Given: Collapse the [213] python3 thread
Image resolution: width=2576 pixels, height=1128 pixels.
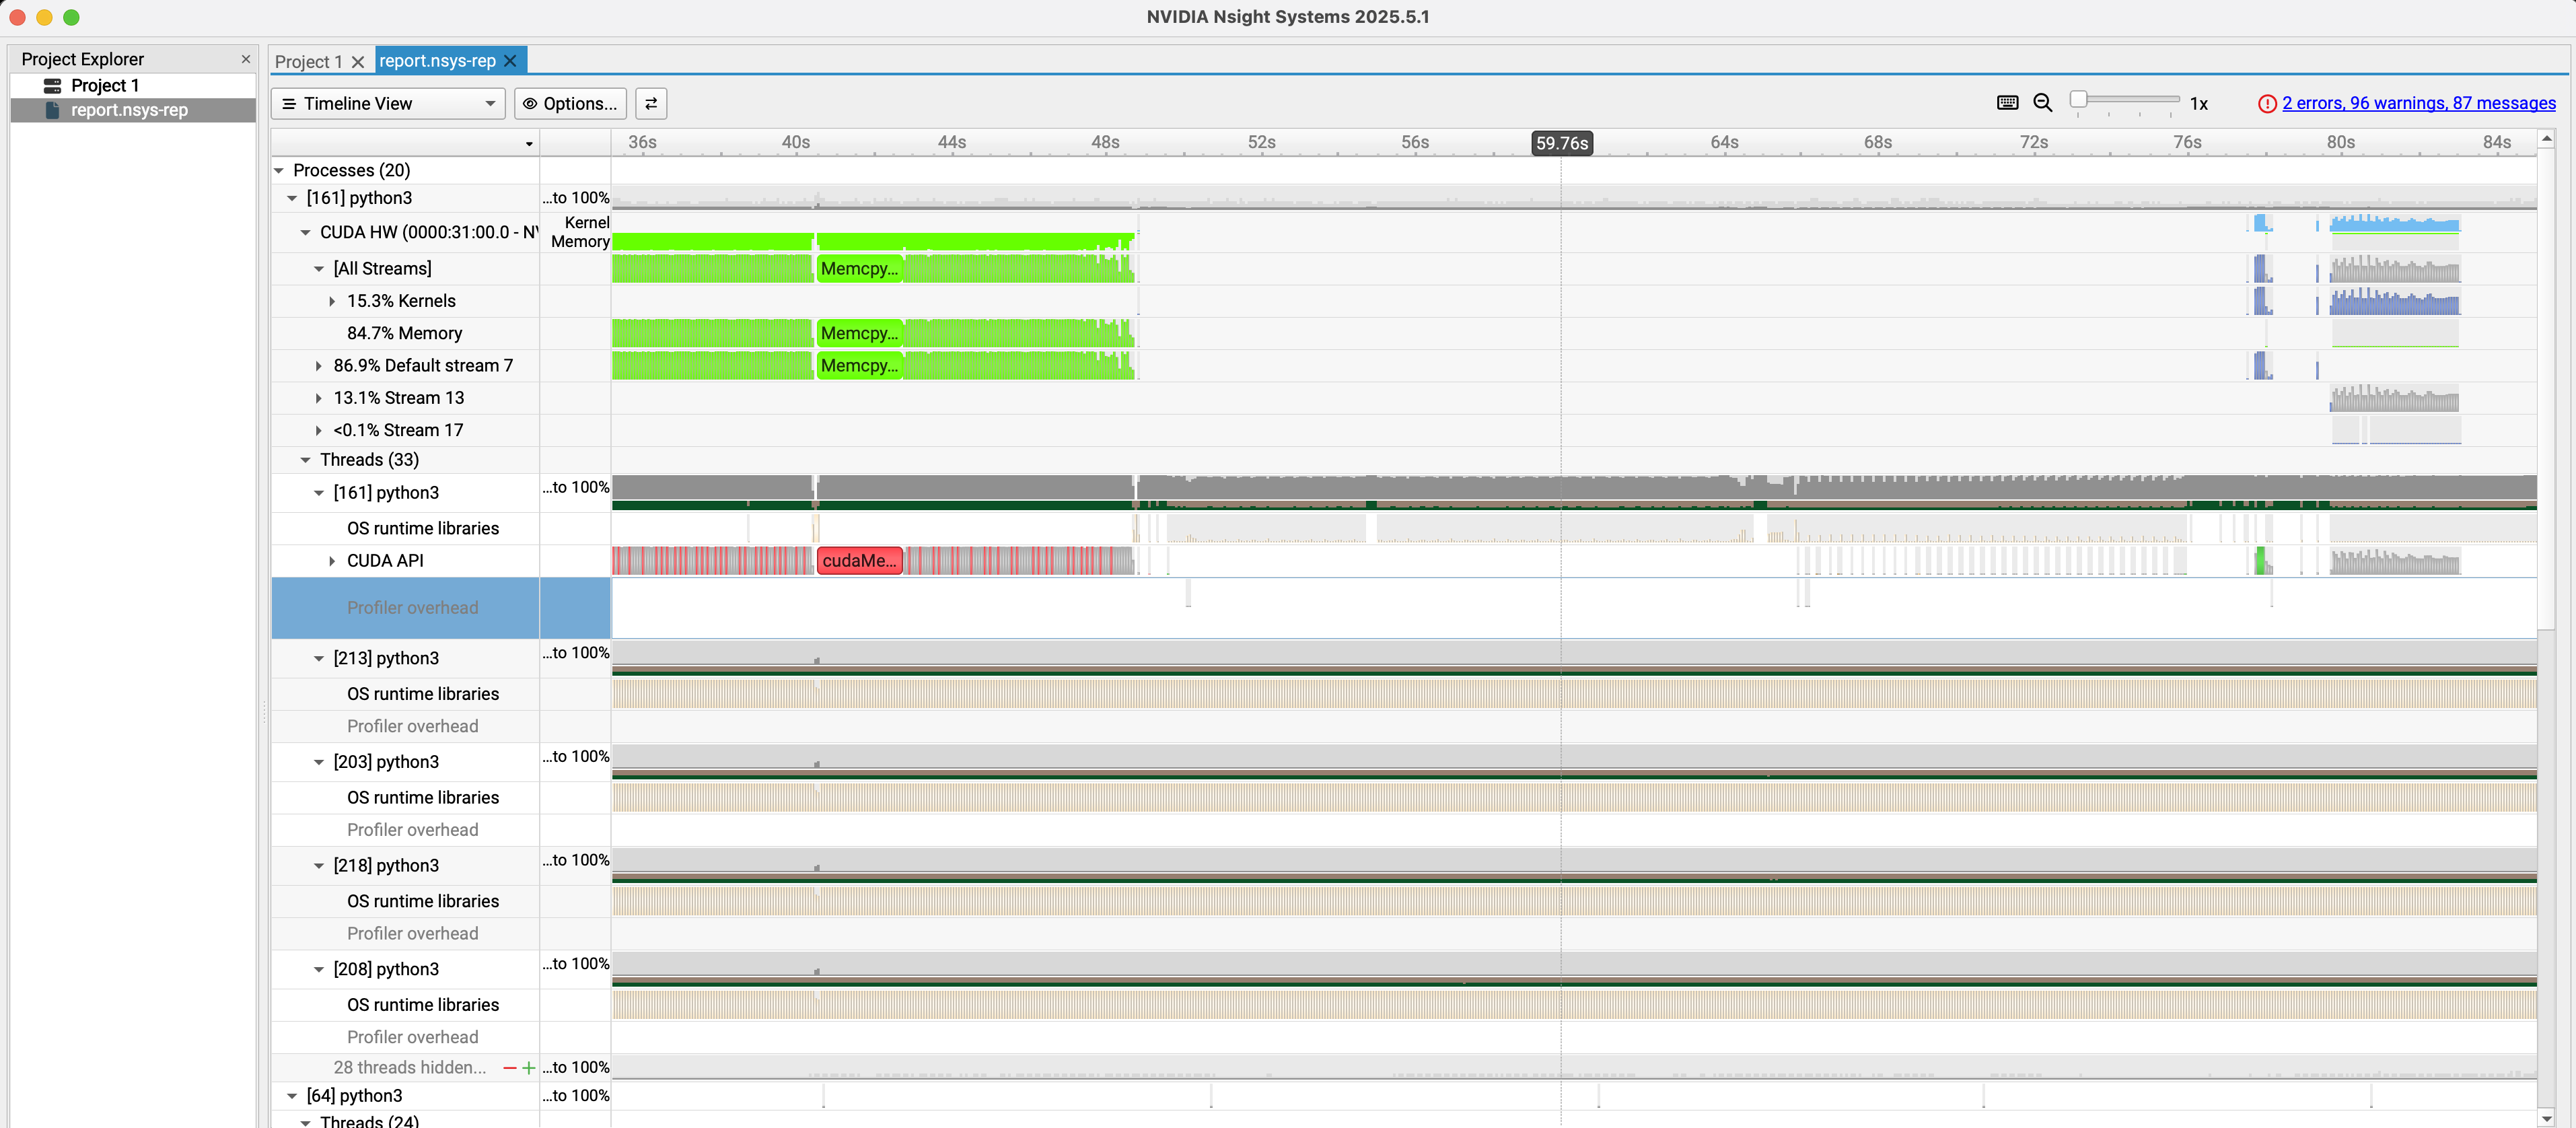Looking at the screenshot, I should [x=319, y=658].
